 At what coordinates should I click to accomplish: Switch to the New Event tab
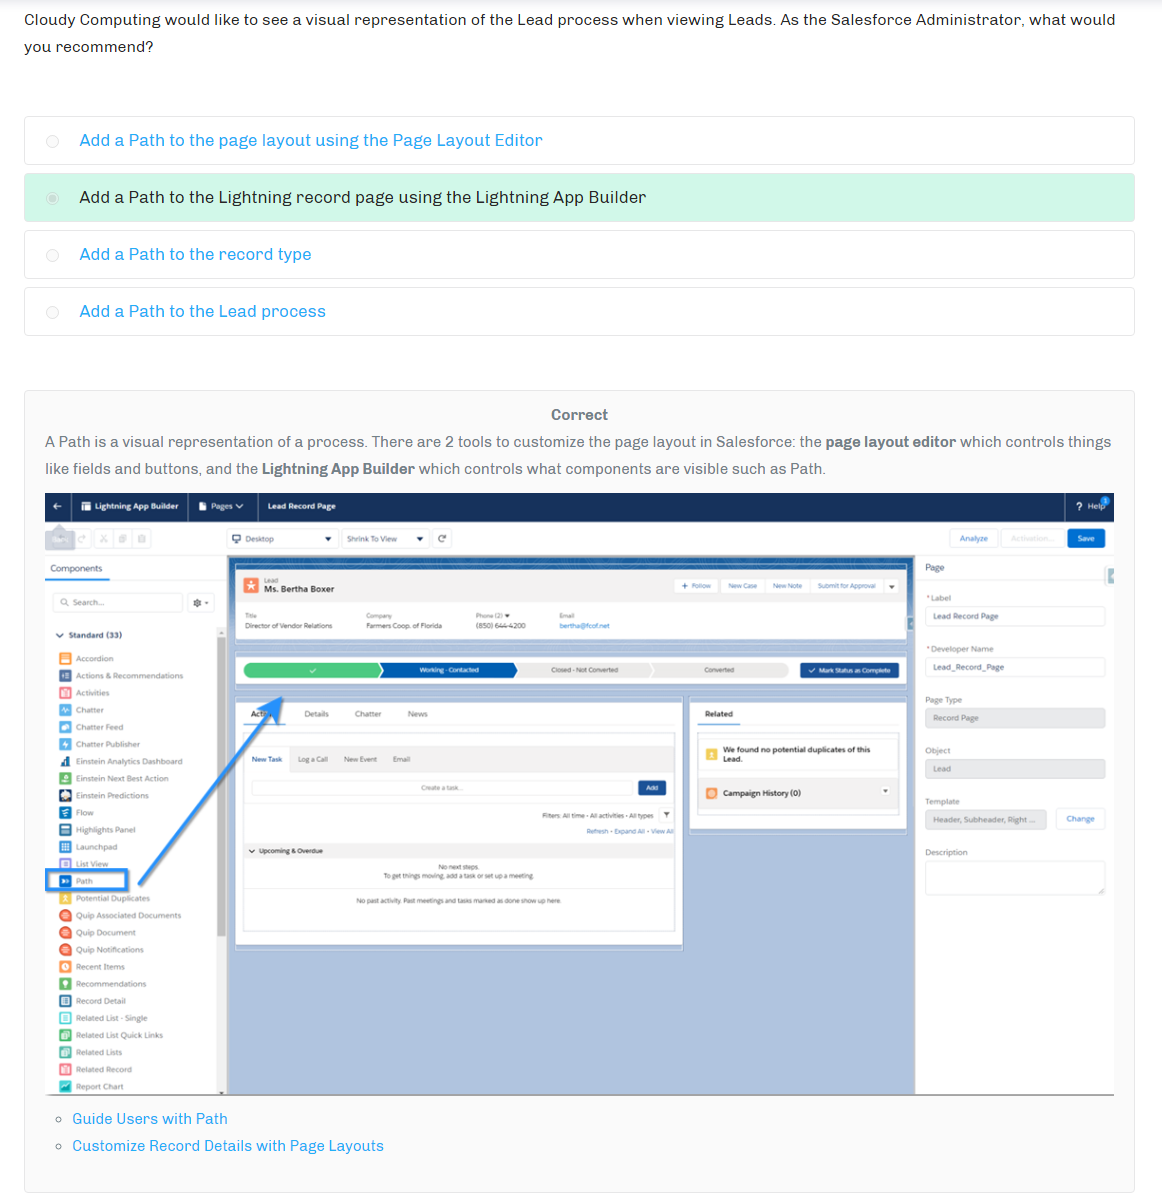pos(360,759)
